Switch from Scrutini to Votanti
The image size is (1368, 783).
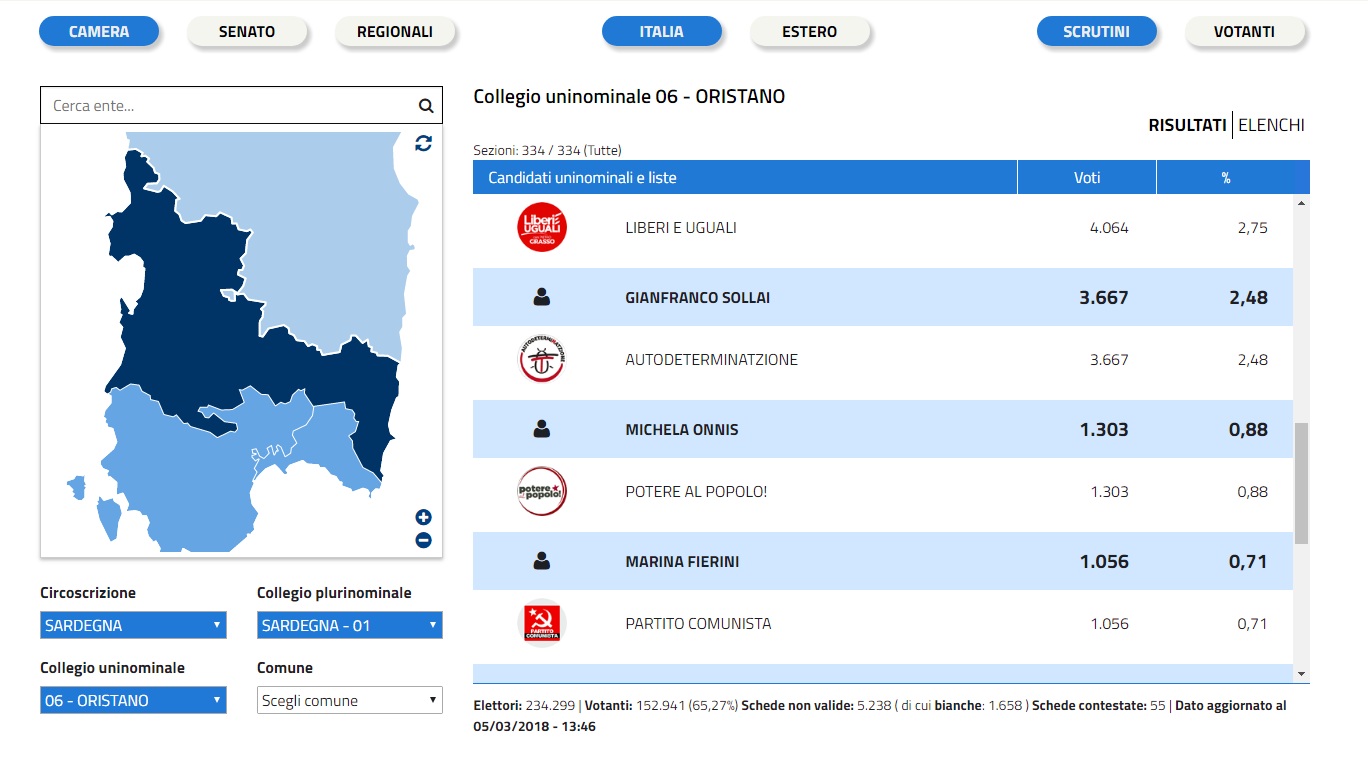1244,32
